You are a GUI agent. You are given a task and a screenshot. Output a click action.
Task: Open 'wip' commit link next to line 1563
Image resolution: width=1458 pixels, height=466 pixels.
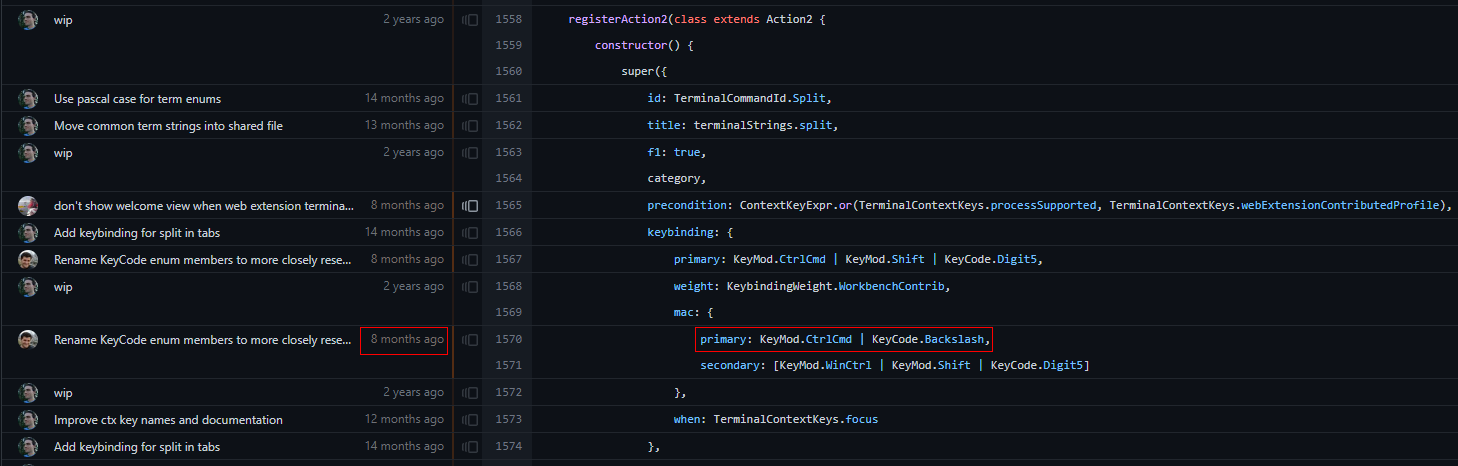point(63,153)
